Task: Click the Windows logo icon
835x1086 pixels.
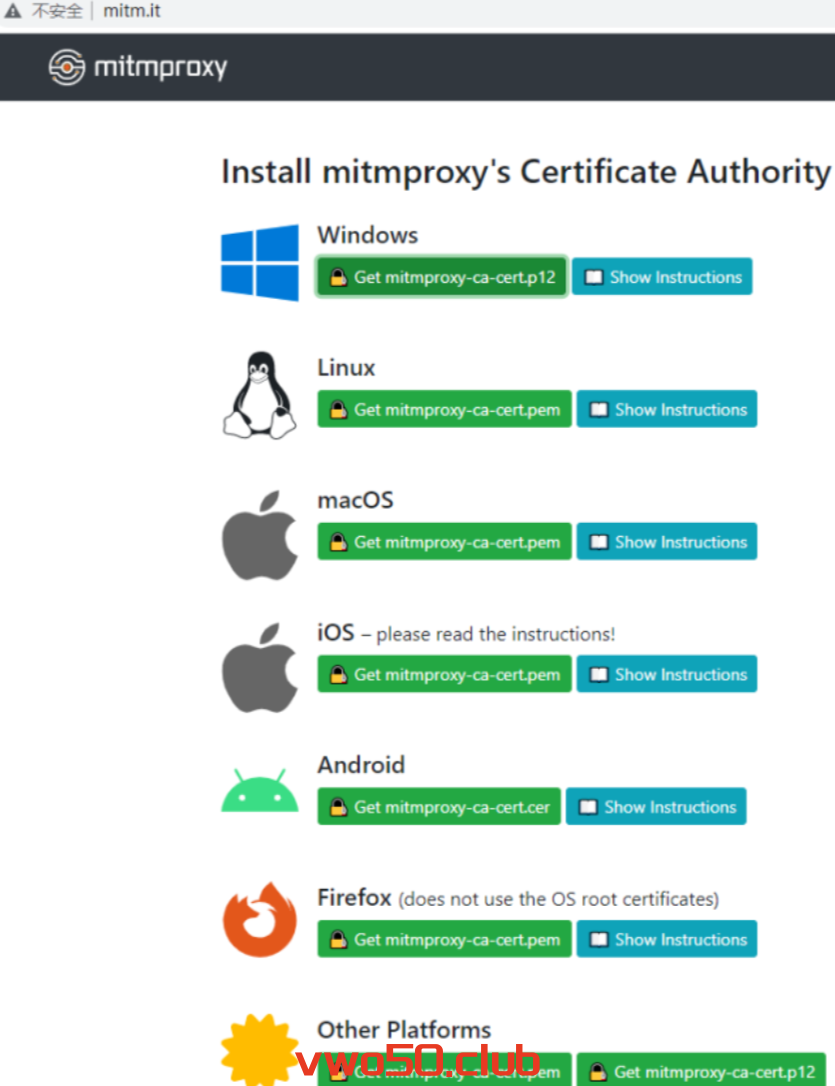Action: [260, 262]
